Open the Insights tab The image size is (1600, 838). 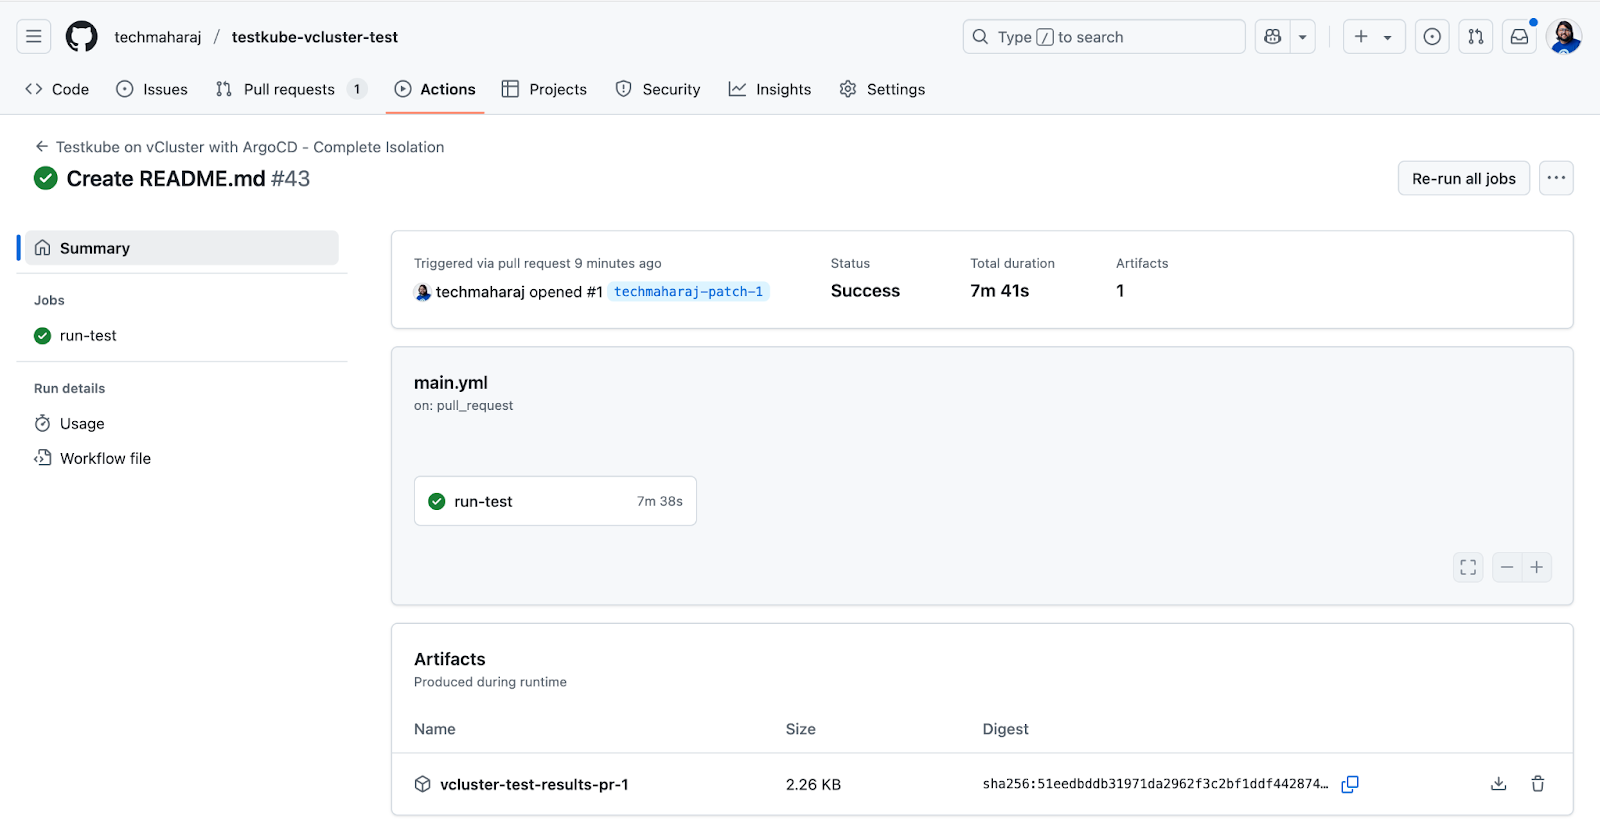pos(770,89)
